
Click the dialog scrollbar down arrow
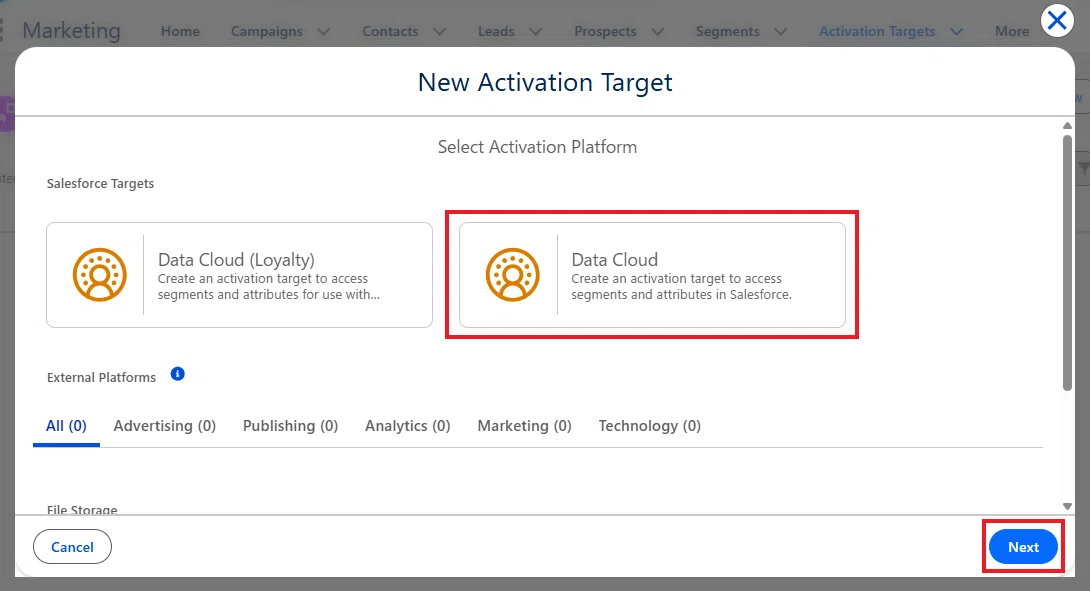pos(1067,507)
